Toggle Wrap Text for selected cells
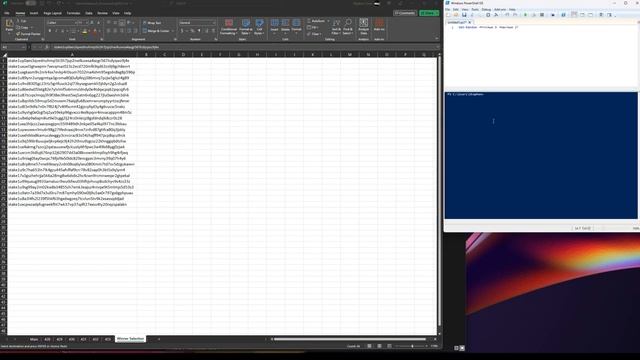 click(x=152, y=23)
